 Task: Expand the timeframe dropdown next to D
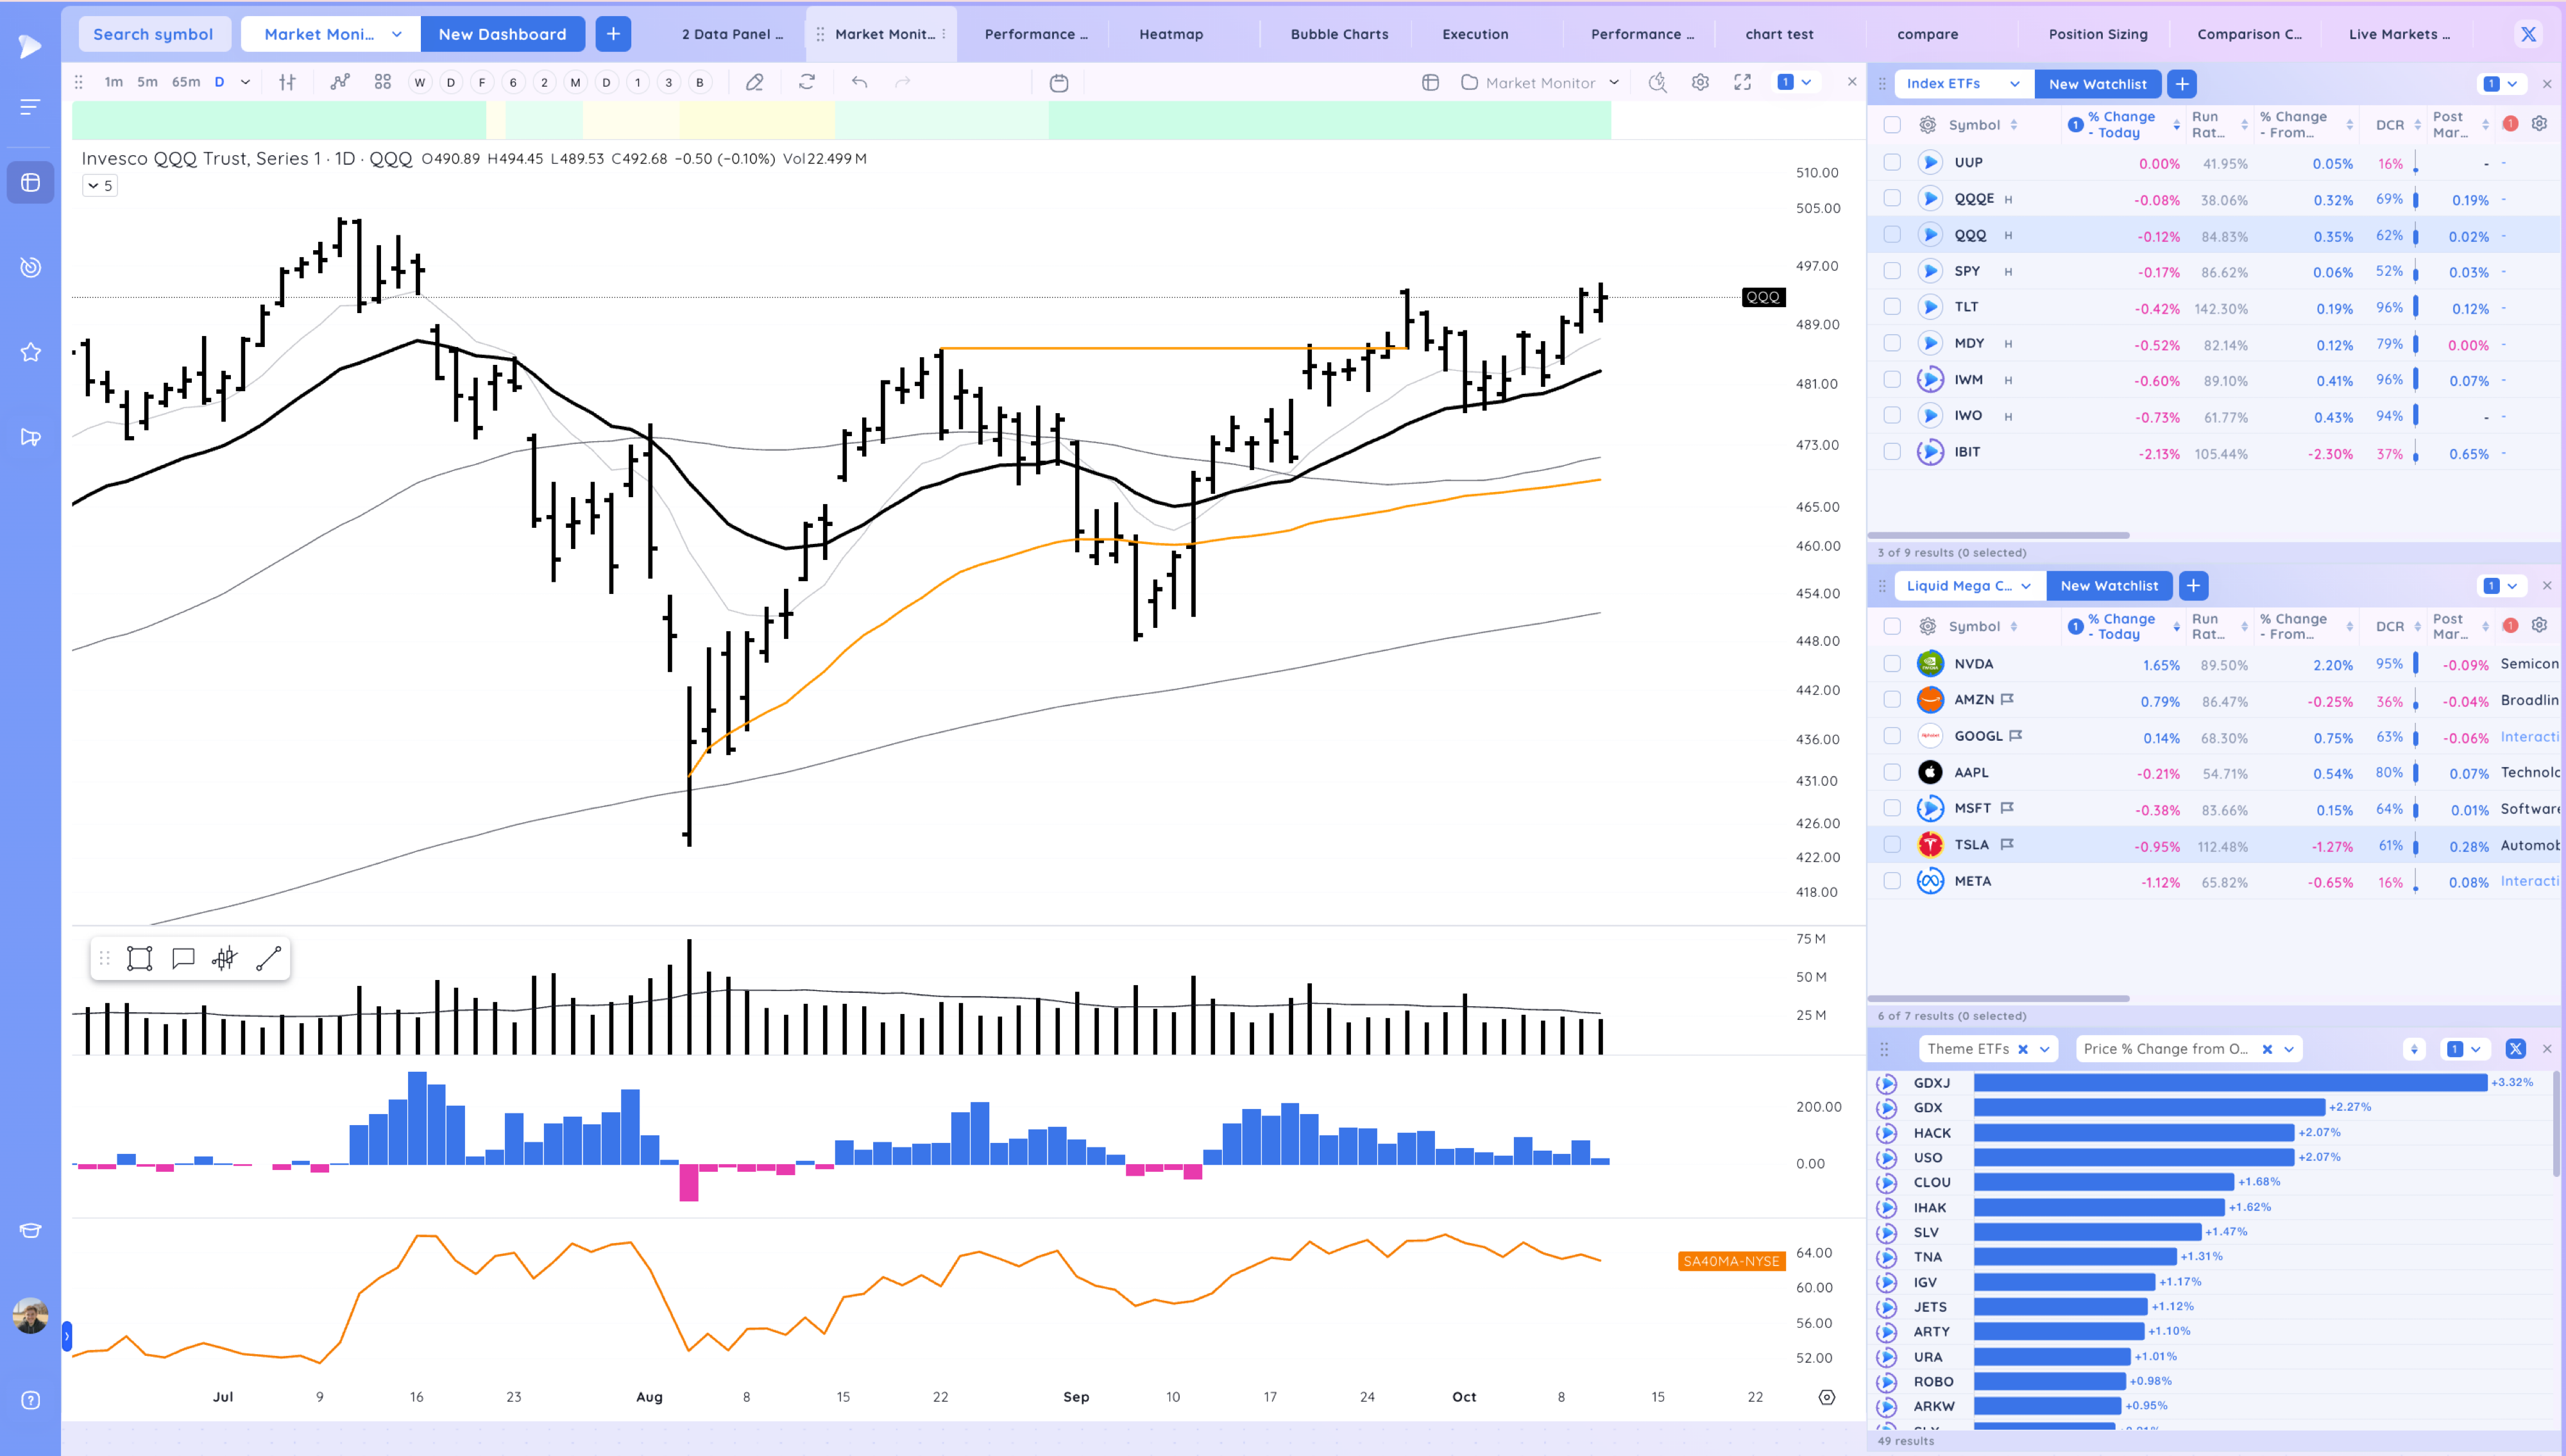245,82
